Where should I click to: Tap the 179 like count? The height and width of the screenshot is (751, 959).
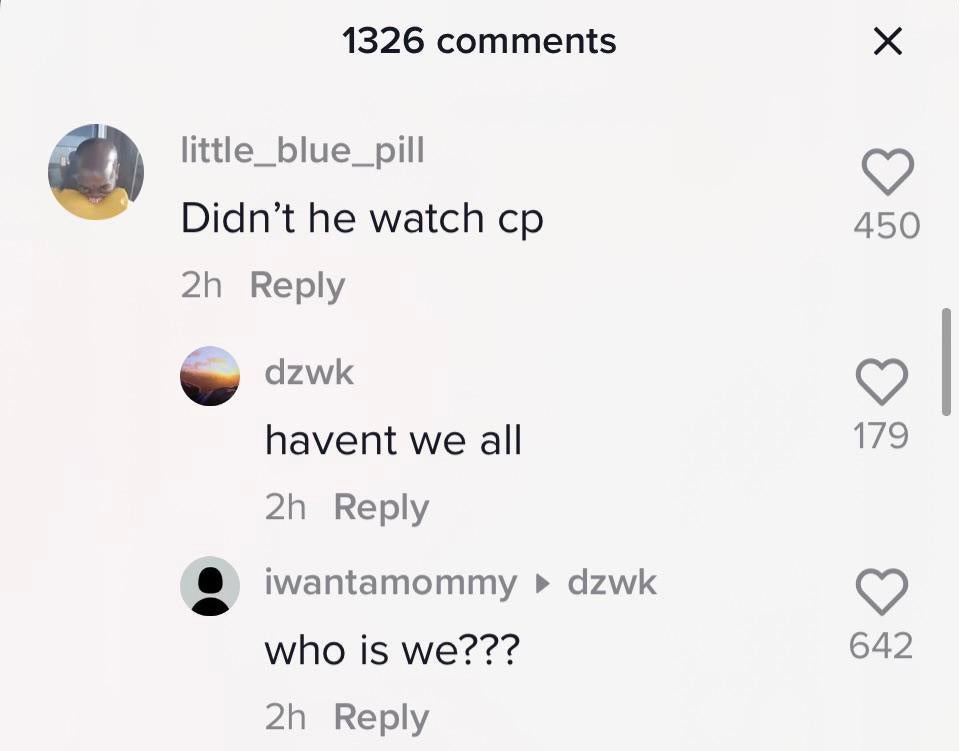pos(881,435)
